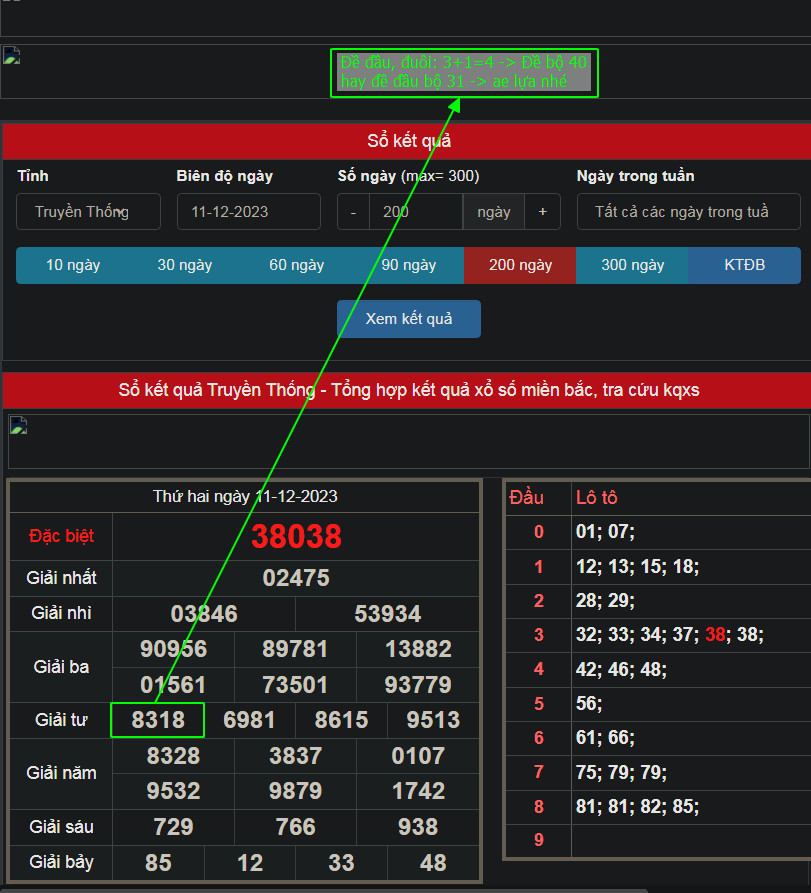811x893 pixels.
Task: Click the special prize number 38038
Action: point(296,537)
